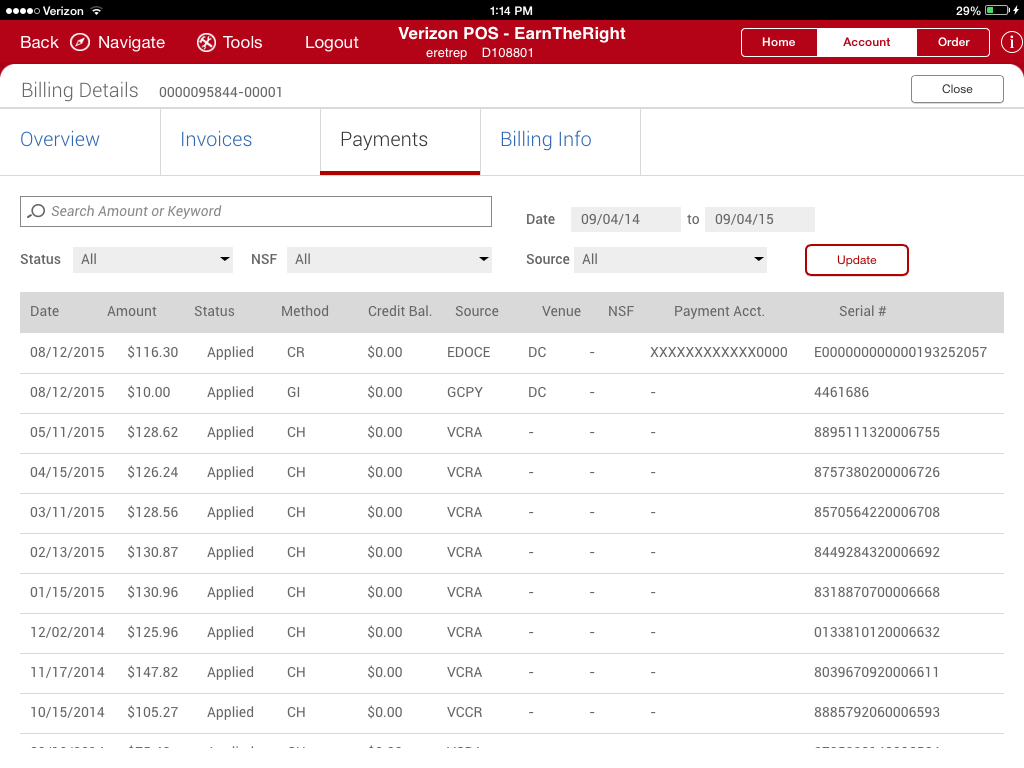Expand the Status filter dropdown
This screenshot has height=768, width=1024.
click(x=153, y=259)
